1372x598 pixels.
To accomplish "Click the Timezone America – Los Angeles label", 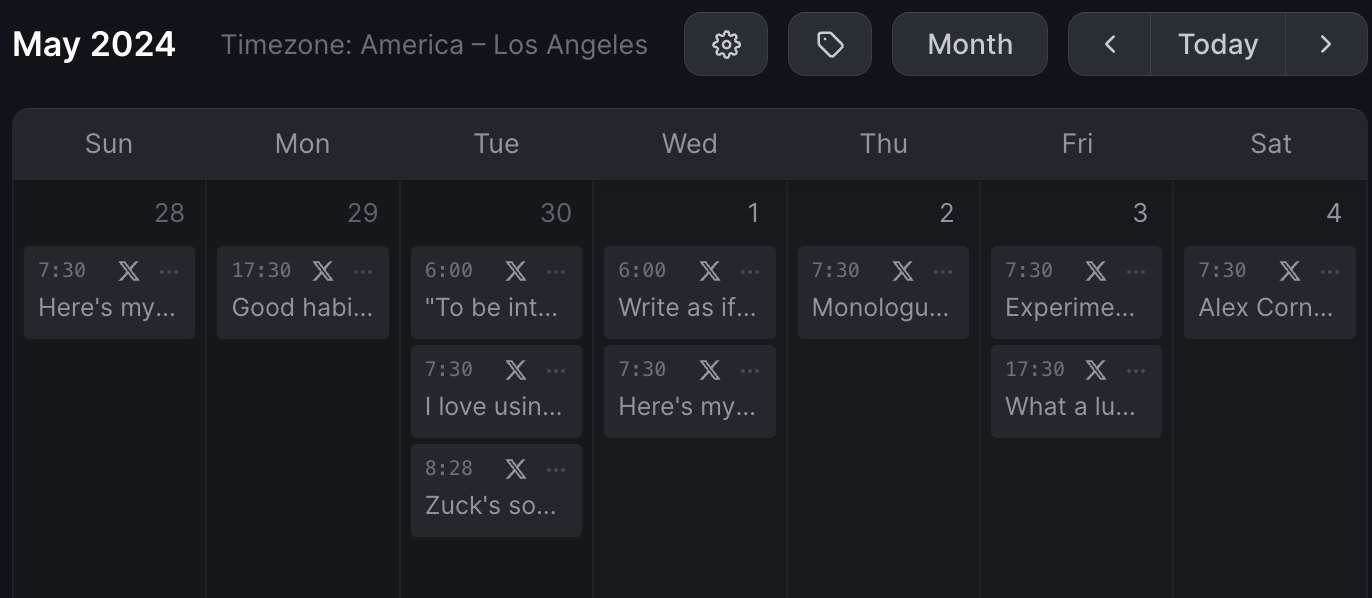I will click(434, 45).
